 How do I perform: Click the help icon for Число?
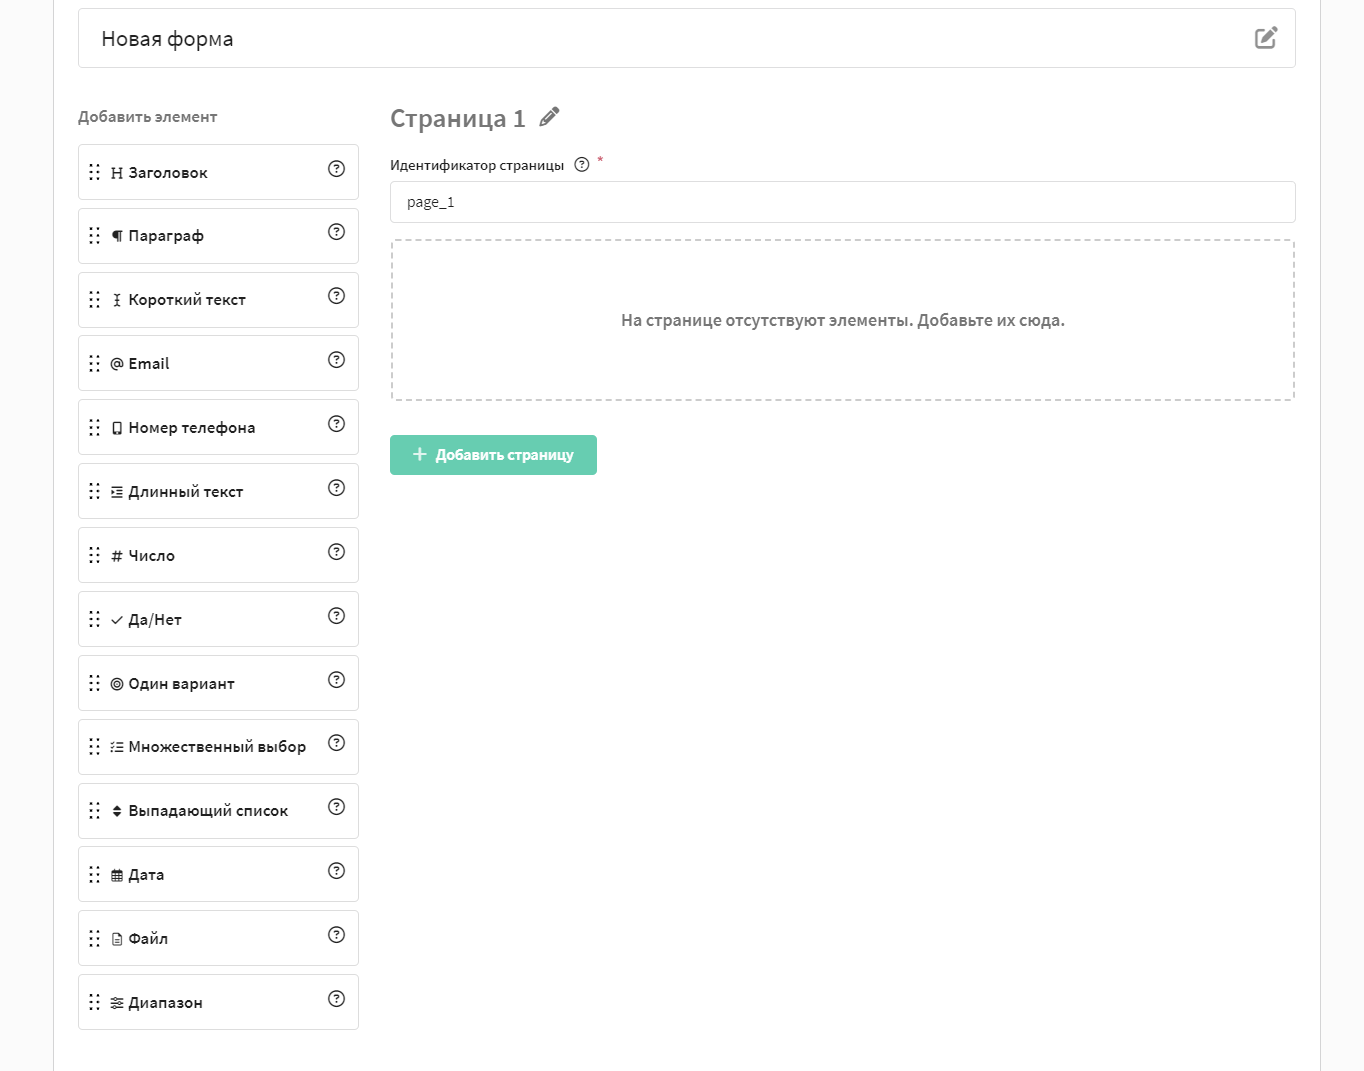tap(337, 552)
